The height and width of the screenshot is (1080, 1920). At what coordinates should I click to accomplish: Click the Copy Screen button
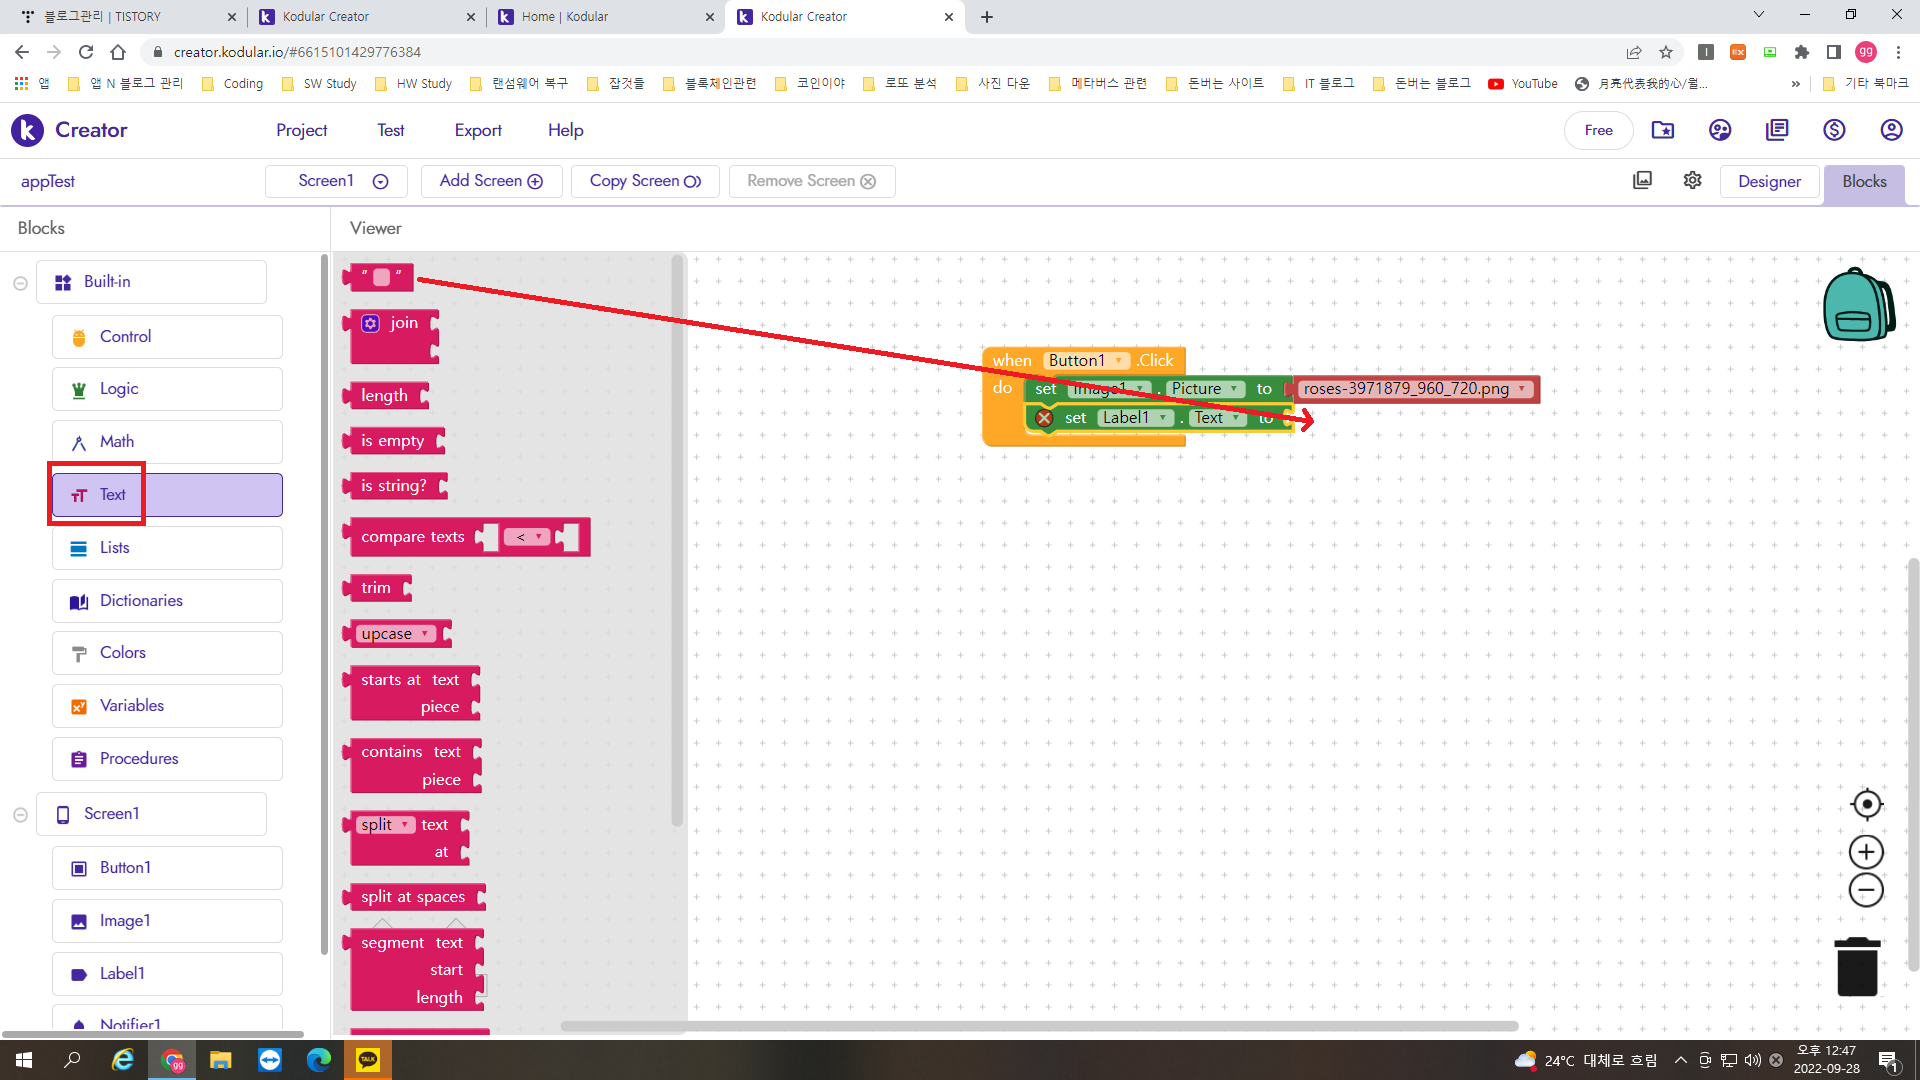coord(645,181)
